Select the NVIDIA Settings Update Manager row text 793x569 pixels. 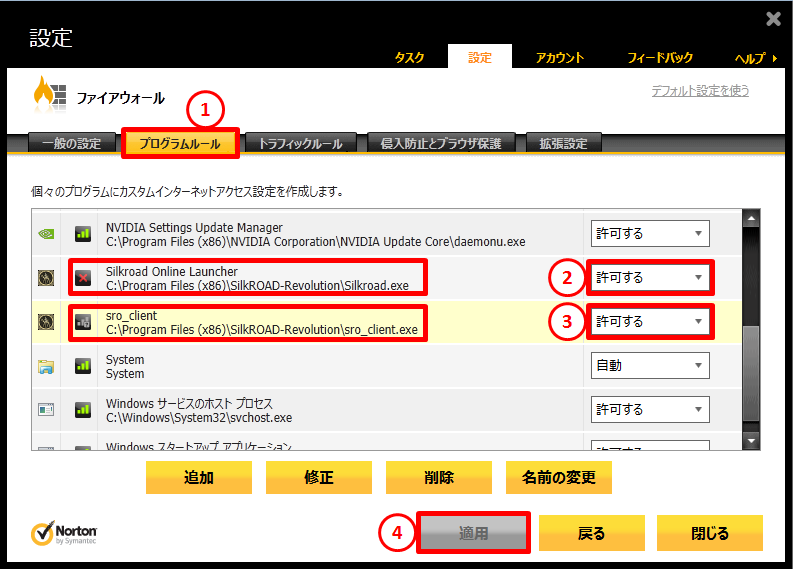click(x=316, y=235)
